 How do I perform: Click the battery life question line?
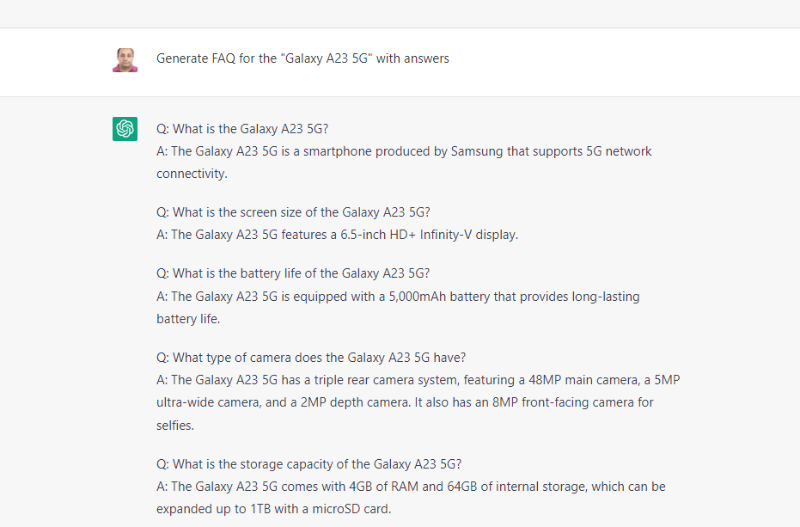point(293,274)
